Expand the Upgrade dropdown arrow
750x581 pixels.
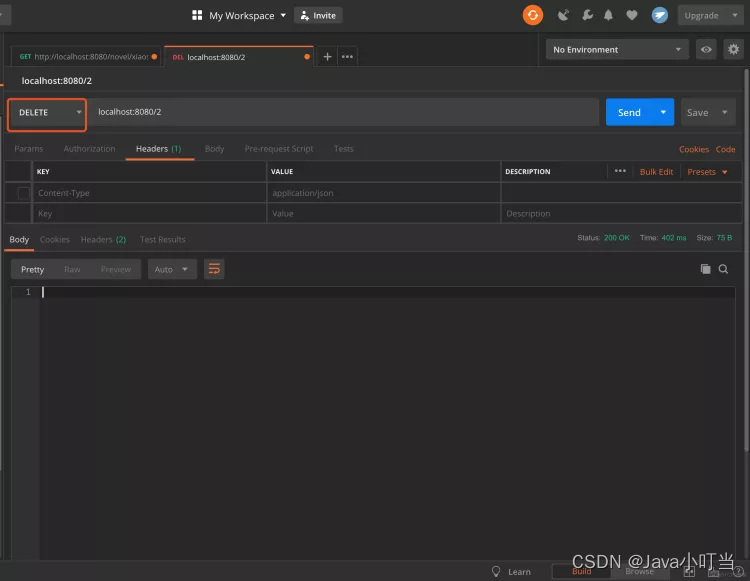(735, 15)
